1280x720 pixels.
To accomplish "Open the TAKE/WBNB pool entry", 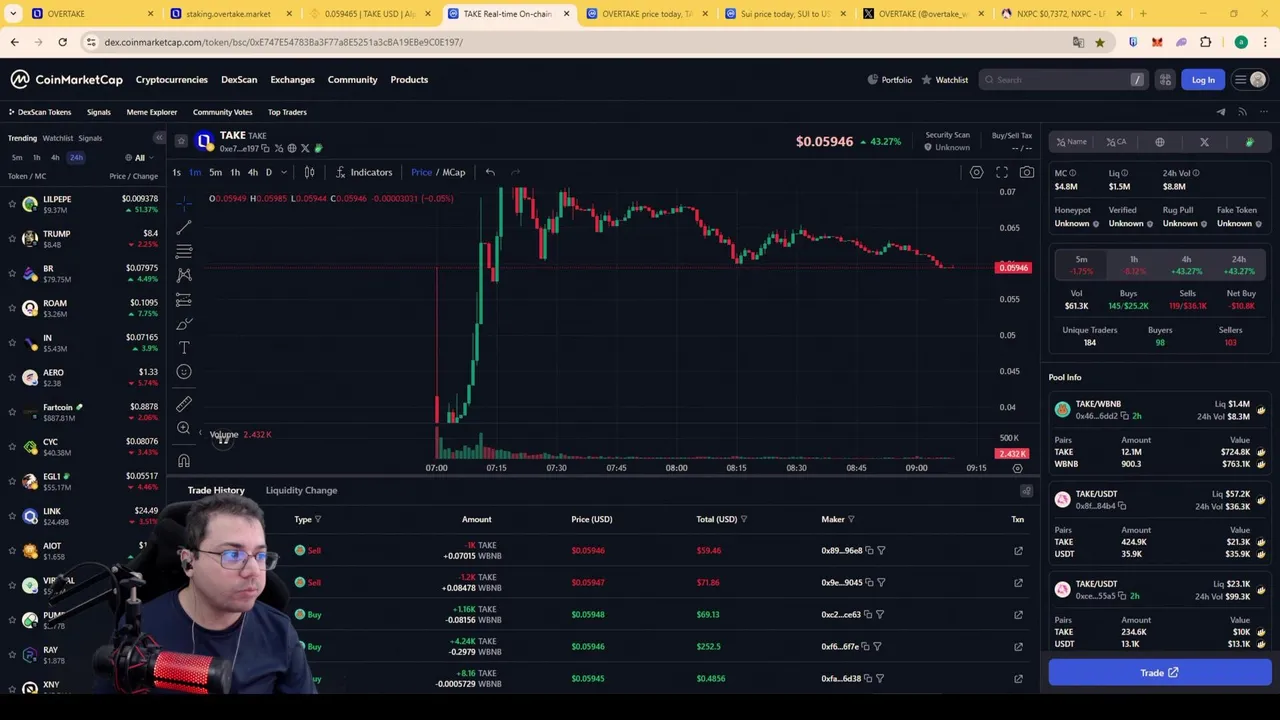I will point(1160,410).
